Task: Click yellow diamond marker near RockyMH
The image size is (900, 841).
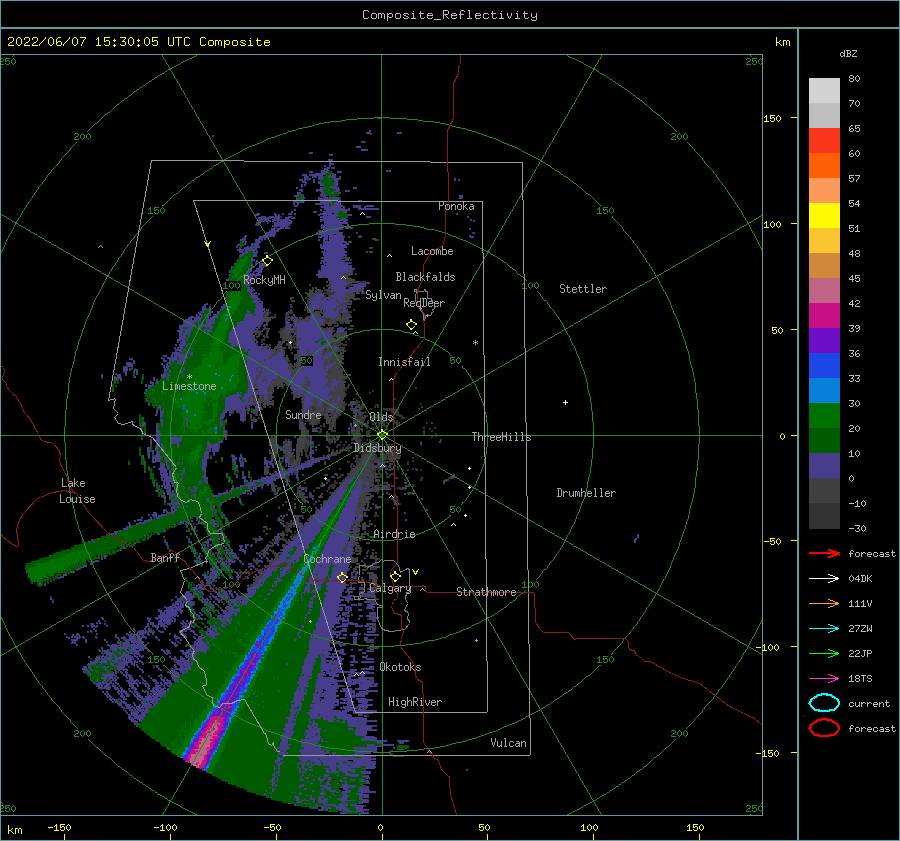Action: tap(267, 261)
